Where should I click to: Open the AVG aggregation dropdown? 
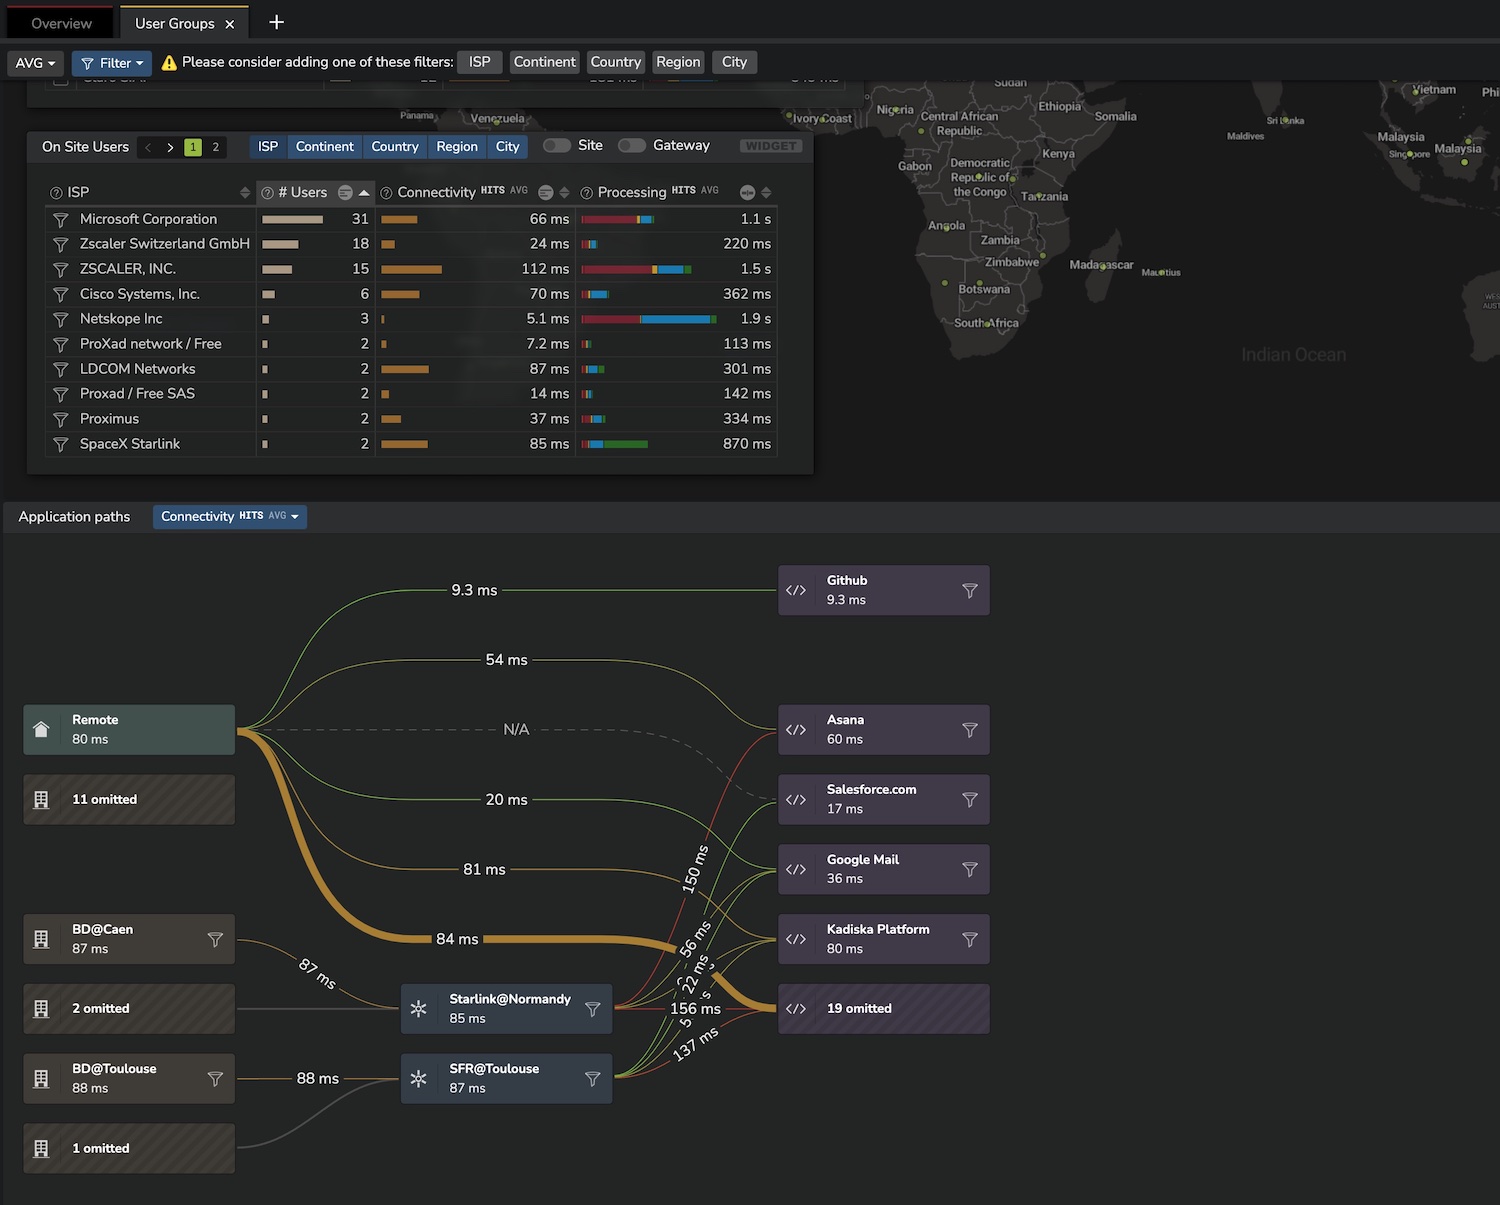point(35,63)
